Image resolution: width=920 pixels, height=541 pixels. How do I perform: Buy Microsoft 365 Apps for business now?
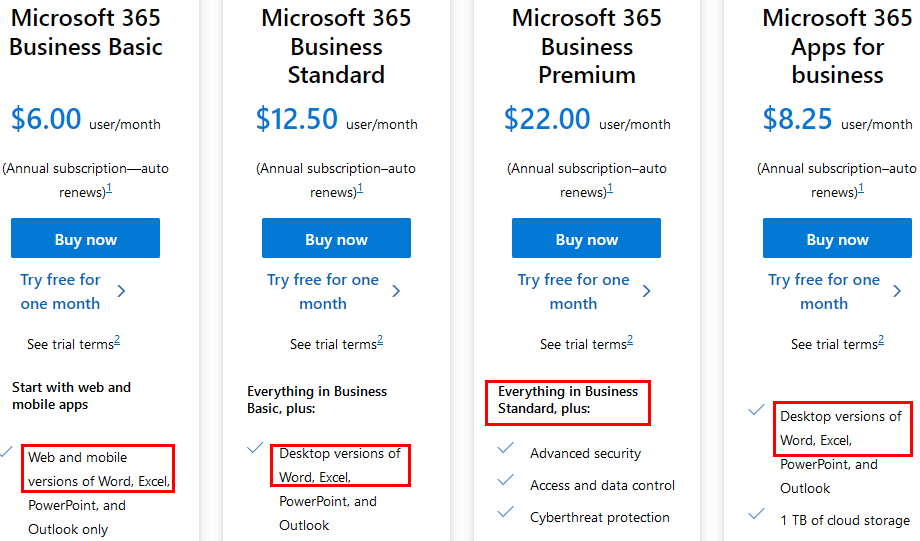coord(837,239)
